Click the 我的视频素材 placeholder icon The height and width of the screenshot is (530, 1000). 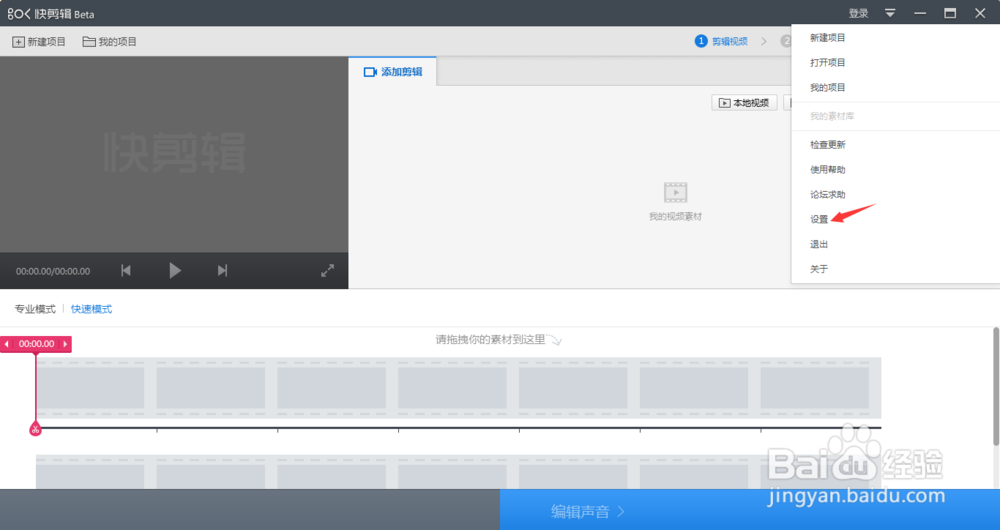click(675, 192)
